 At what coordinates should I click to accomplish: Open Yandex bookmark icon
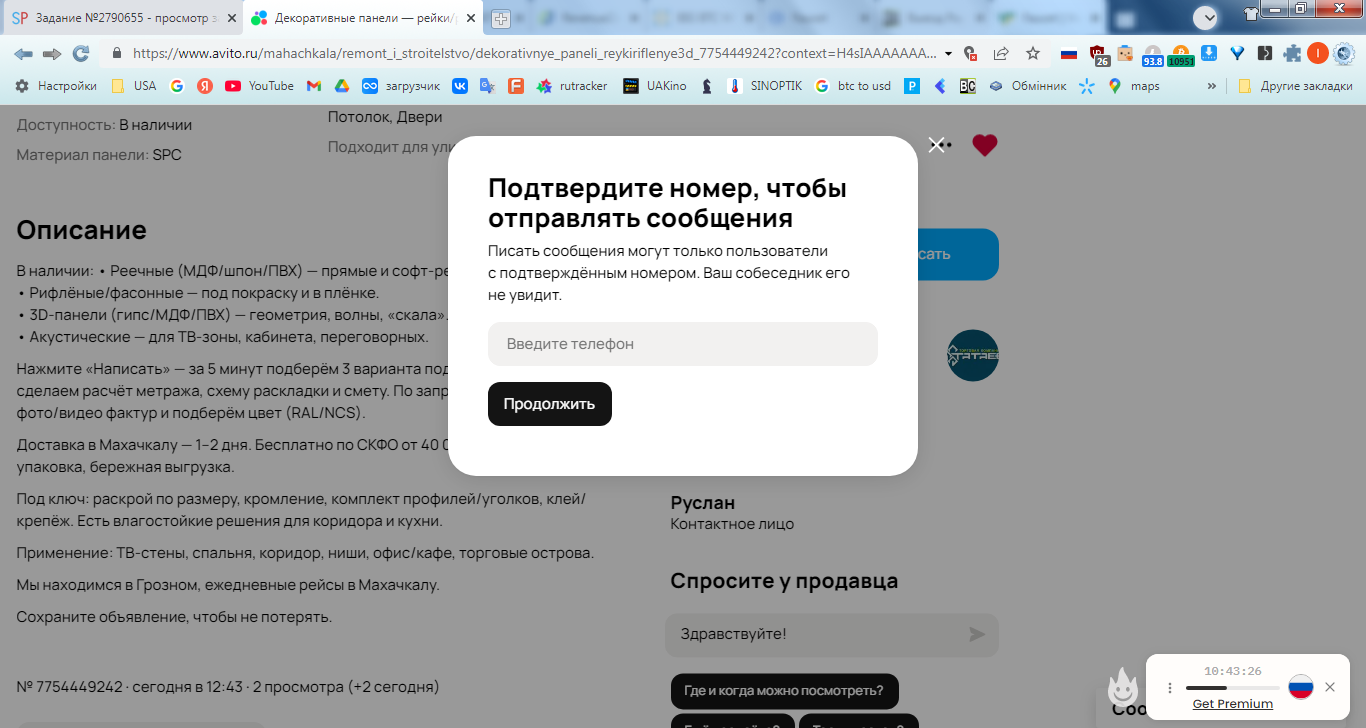[204, 86]
